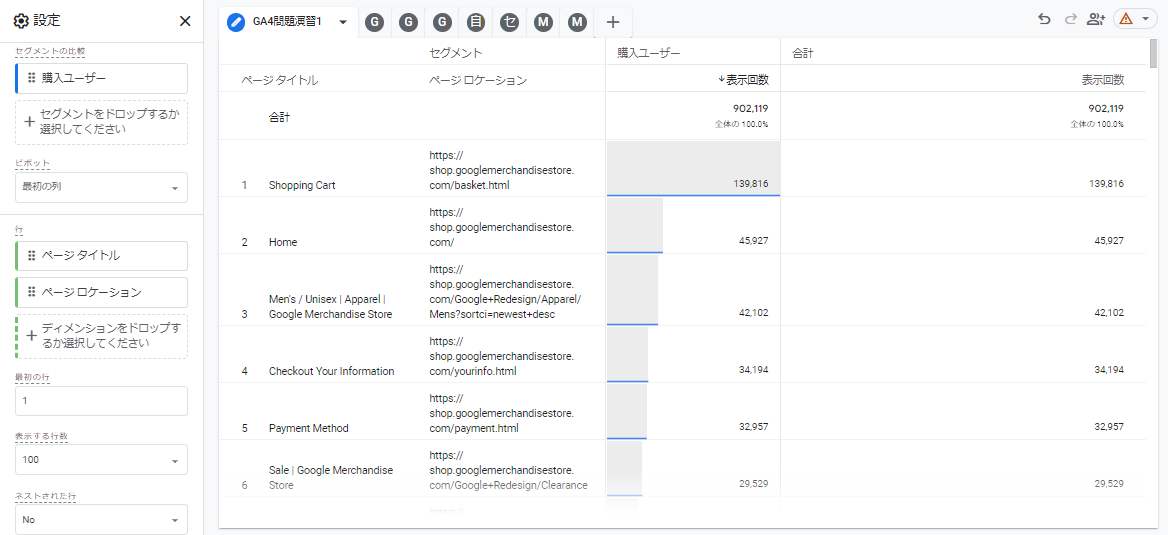Click the 表示する行数 label
This screenshot has height=535, width=1168.
pyautogui.click(x=41, y=435)
